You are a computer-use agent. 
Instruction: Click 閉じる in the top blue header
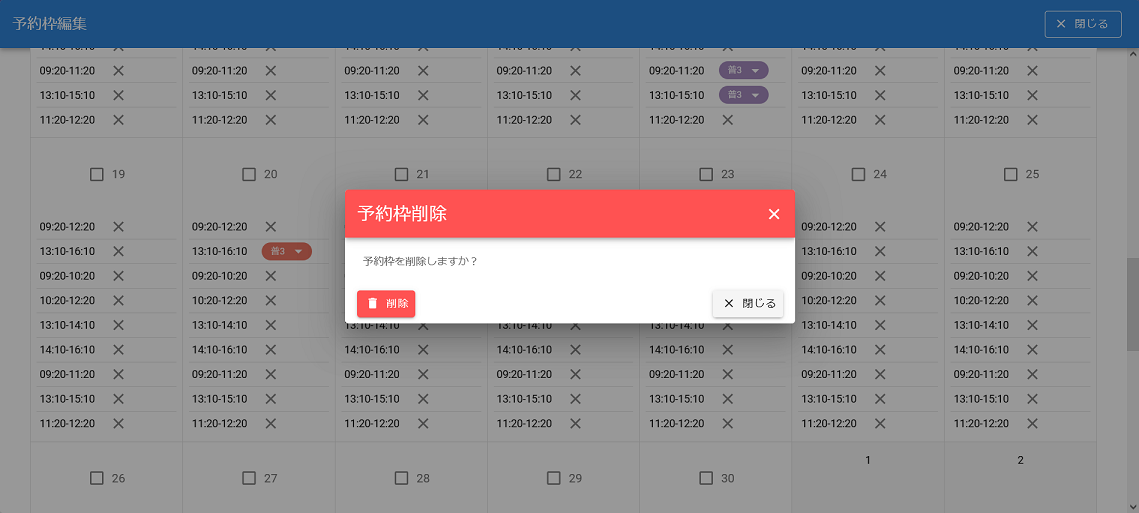point(1082,24)
